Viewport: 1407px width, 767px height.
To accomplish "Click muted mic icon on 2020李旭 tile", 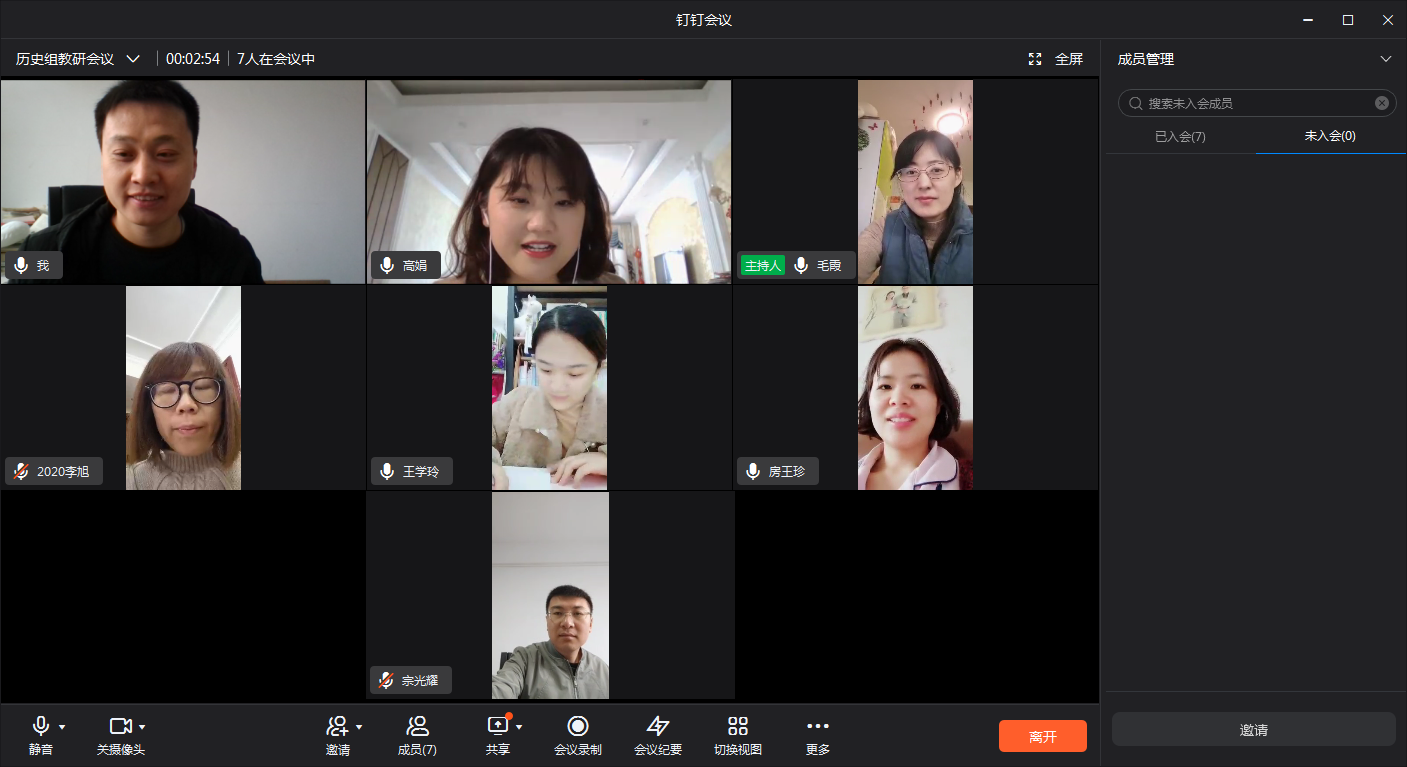I will click(x=21, y=471).
